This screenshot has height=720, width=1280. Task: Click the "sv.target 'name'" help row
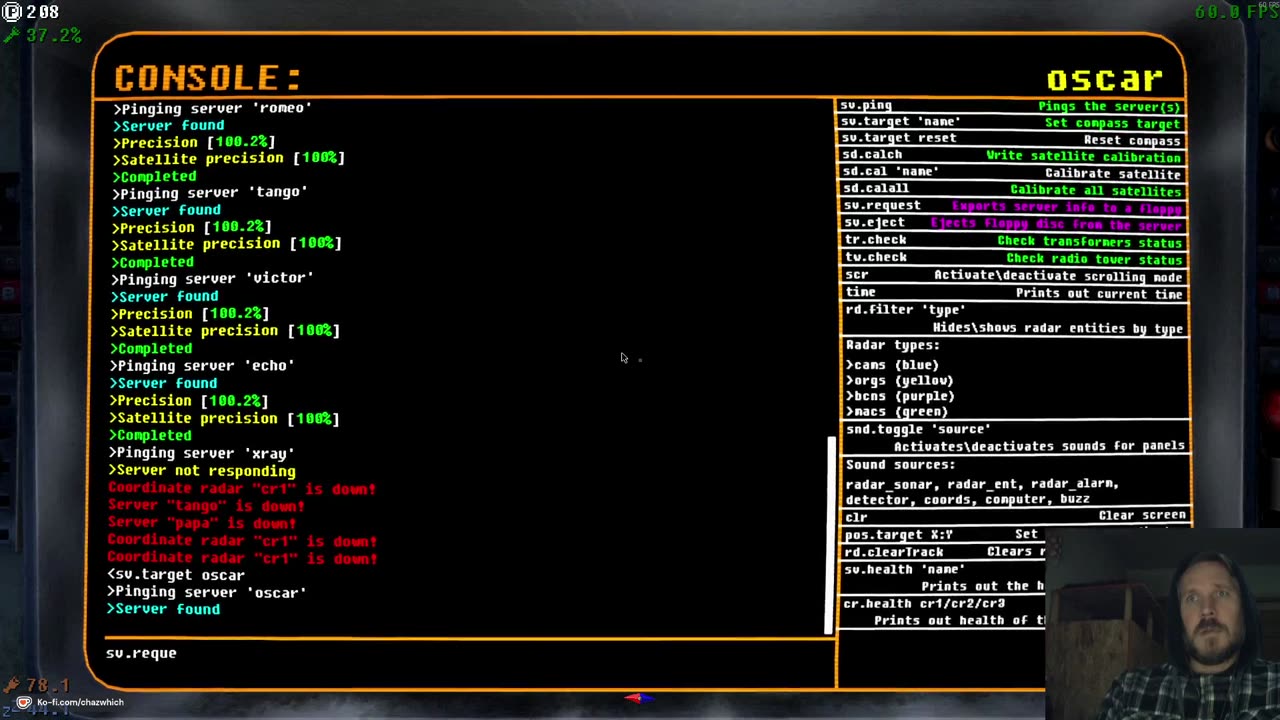(x=1012, y=122)
